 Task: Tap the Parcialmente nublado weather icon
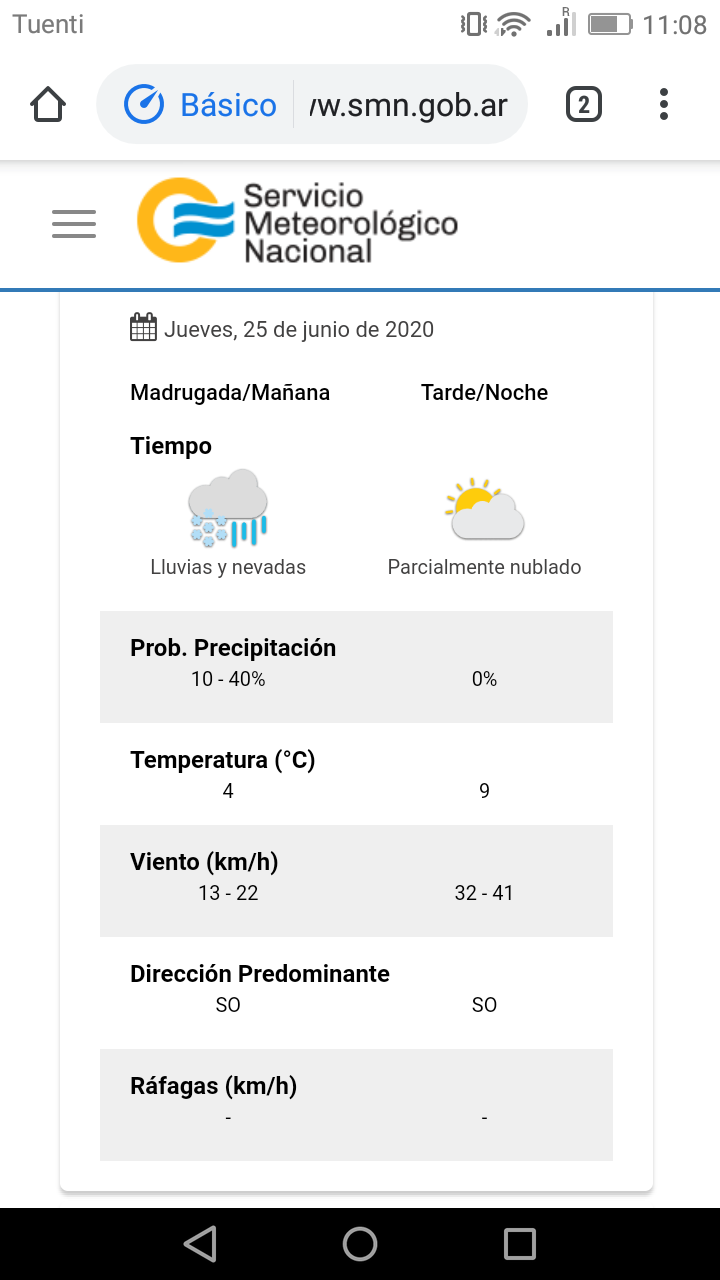(485, 509)
